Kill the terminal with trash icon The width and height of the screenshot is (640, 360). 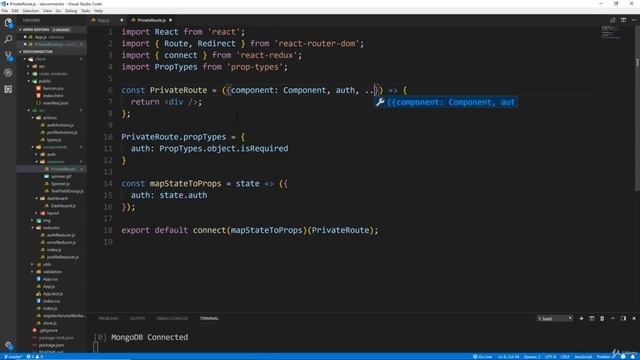[602, 318]
